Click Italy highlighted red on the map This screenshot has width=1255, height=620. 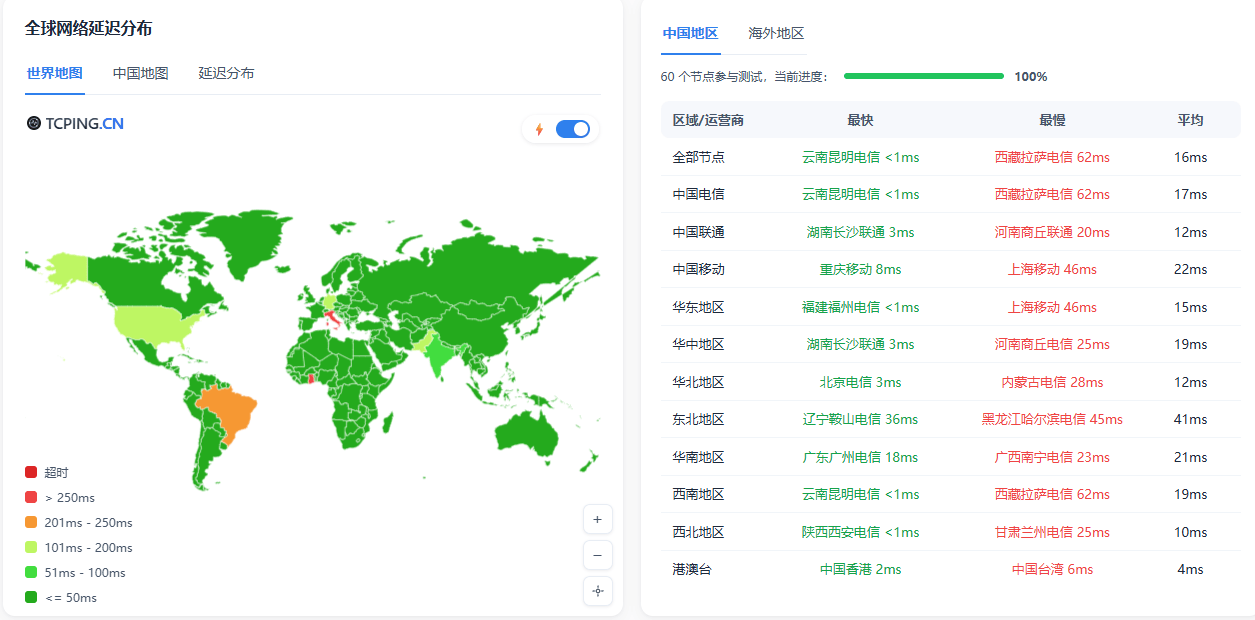pos(333,320)
